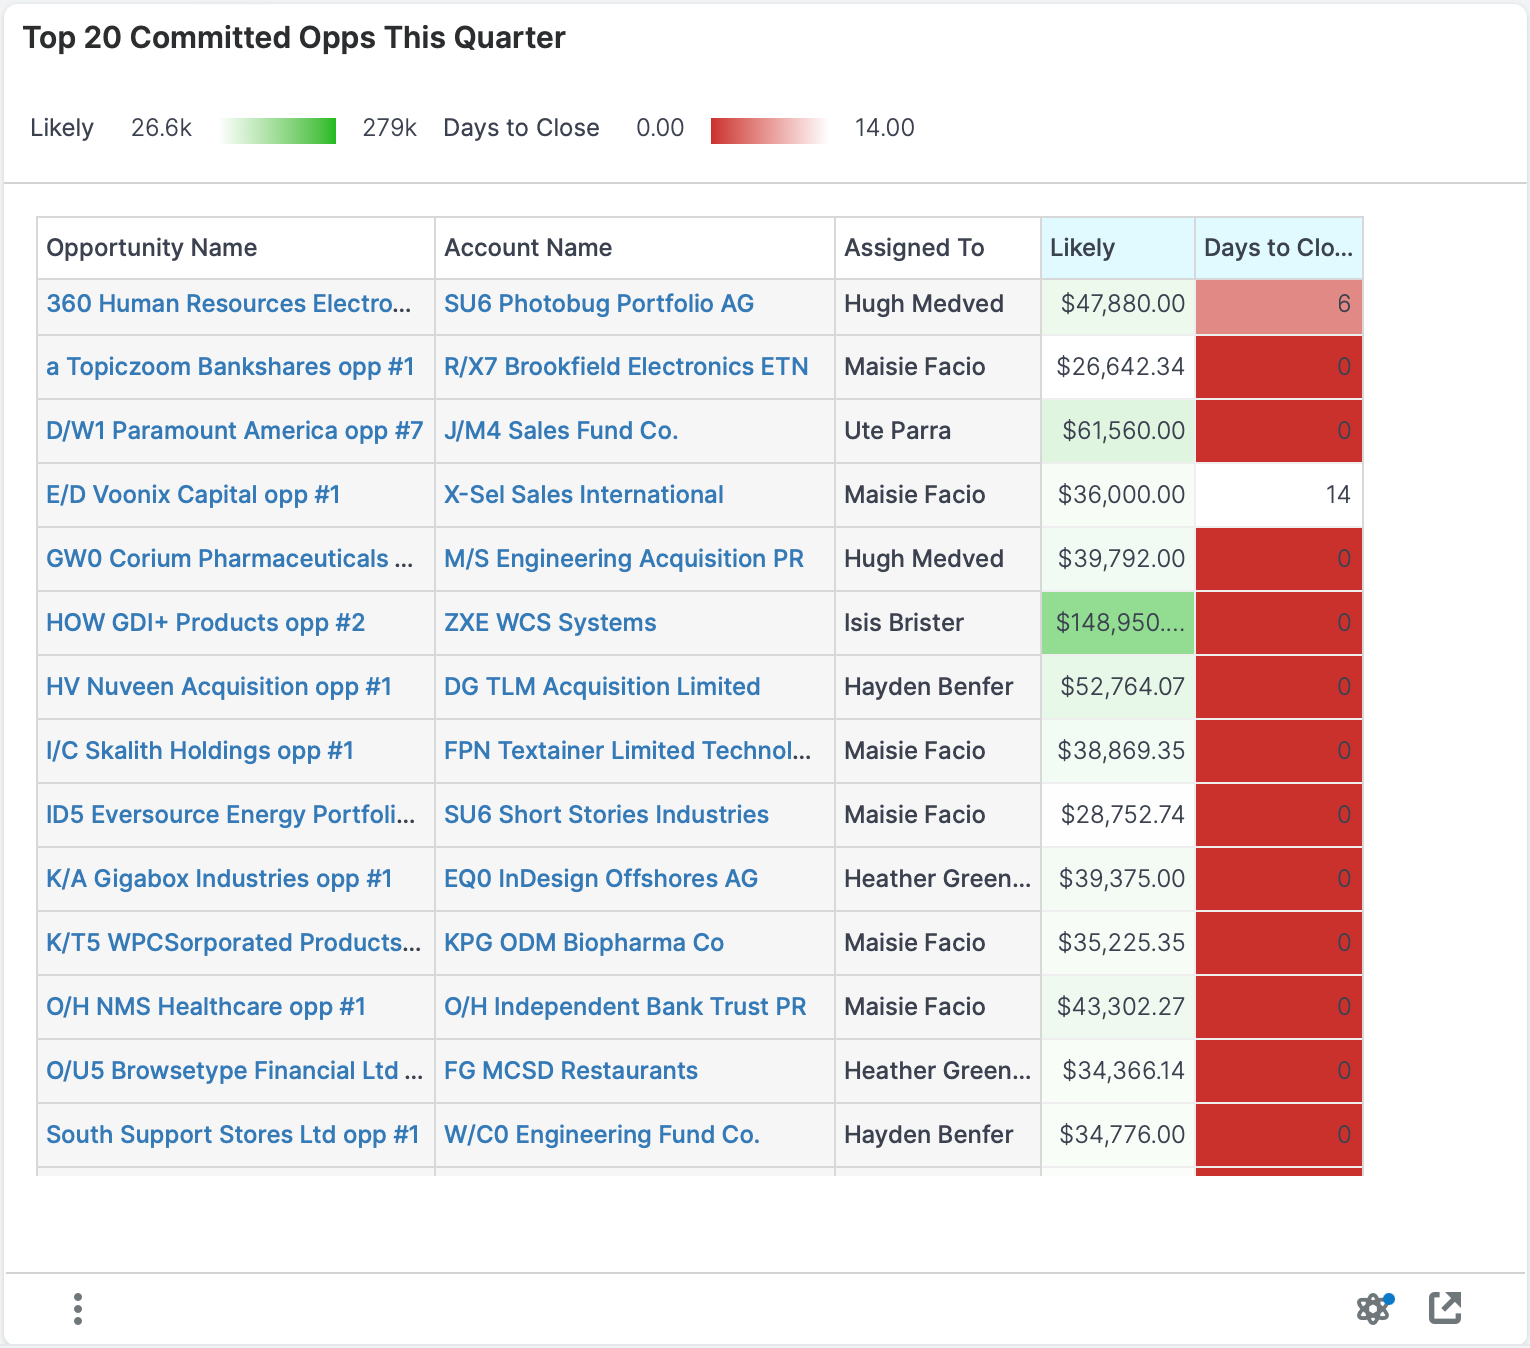The width and height of the screenshot is (1530, 1348).
Task: Open SU6 Photobug Portfolio AG account
Action: 599,304
